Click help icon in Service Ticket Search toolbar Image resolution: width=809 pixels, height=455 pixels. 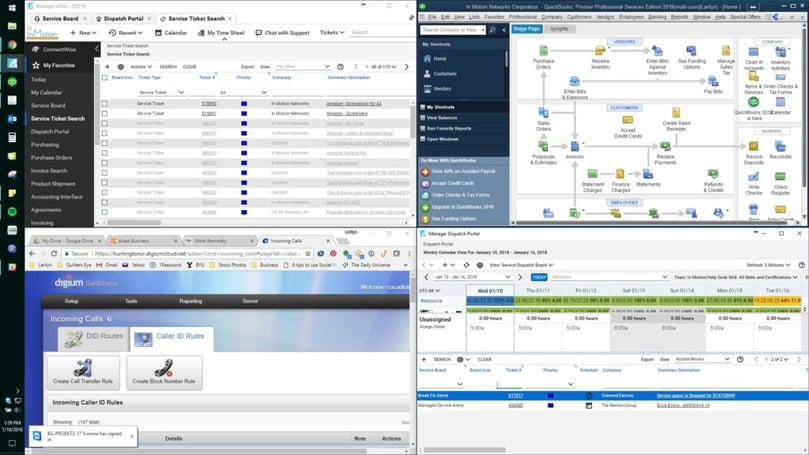[341, 67]
